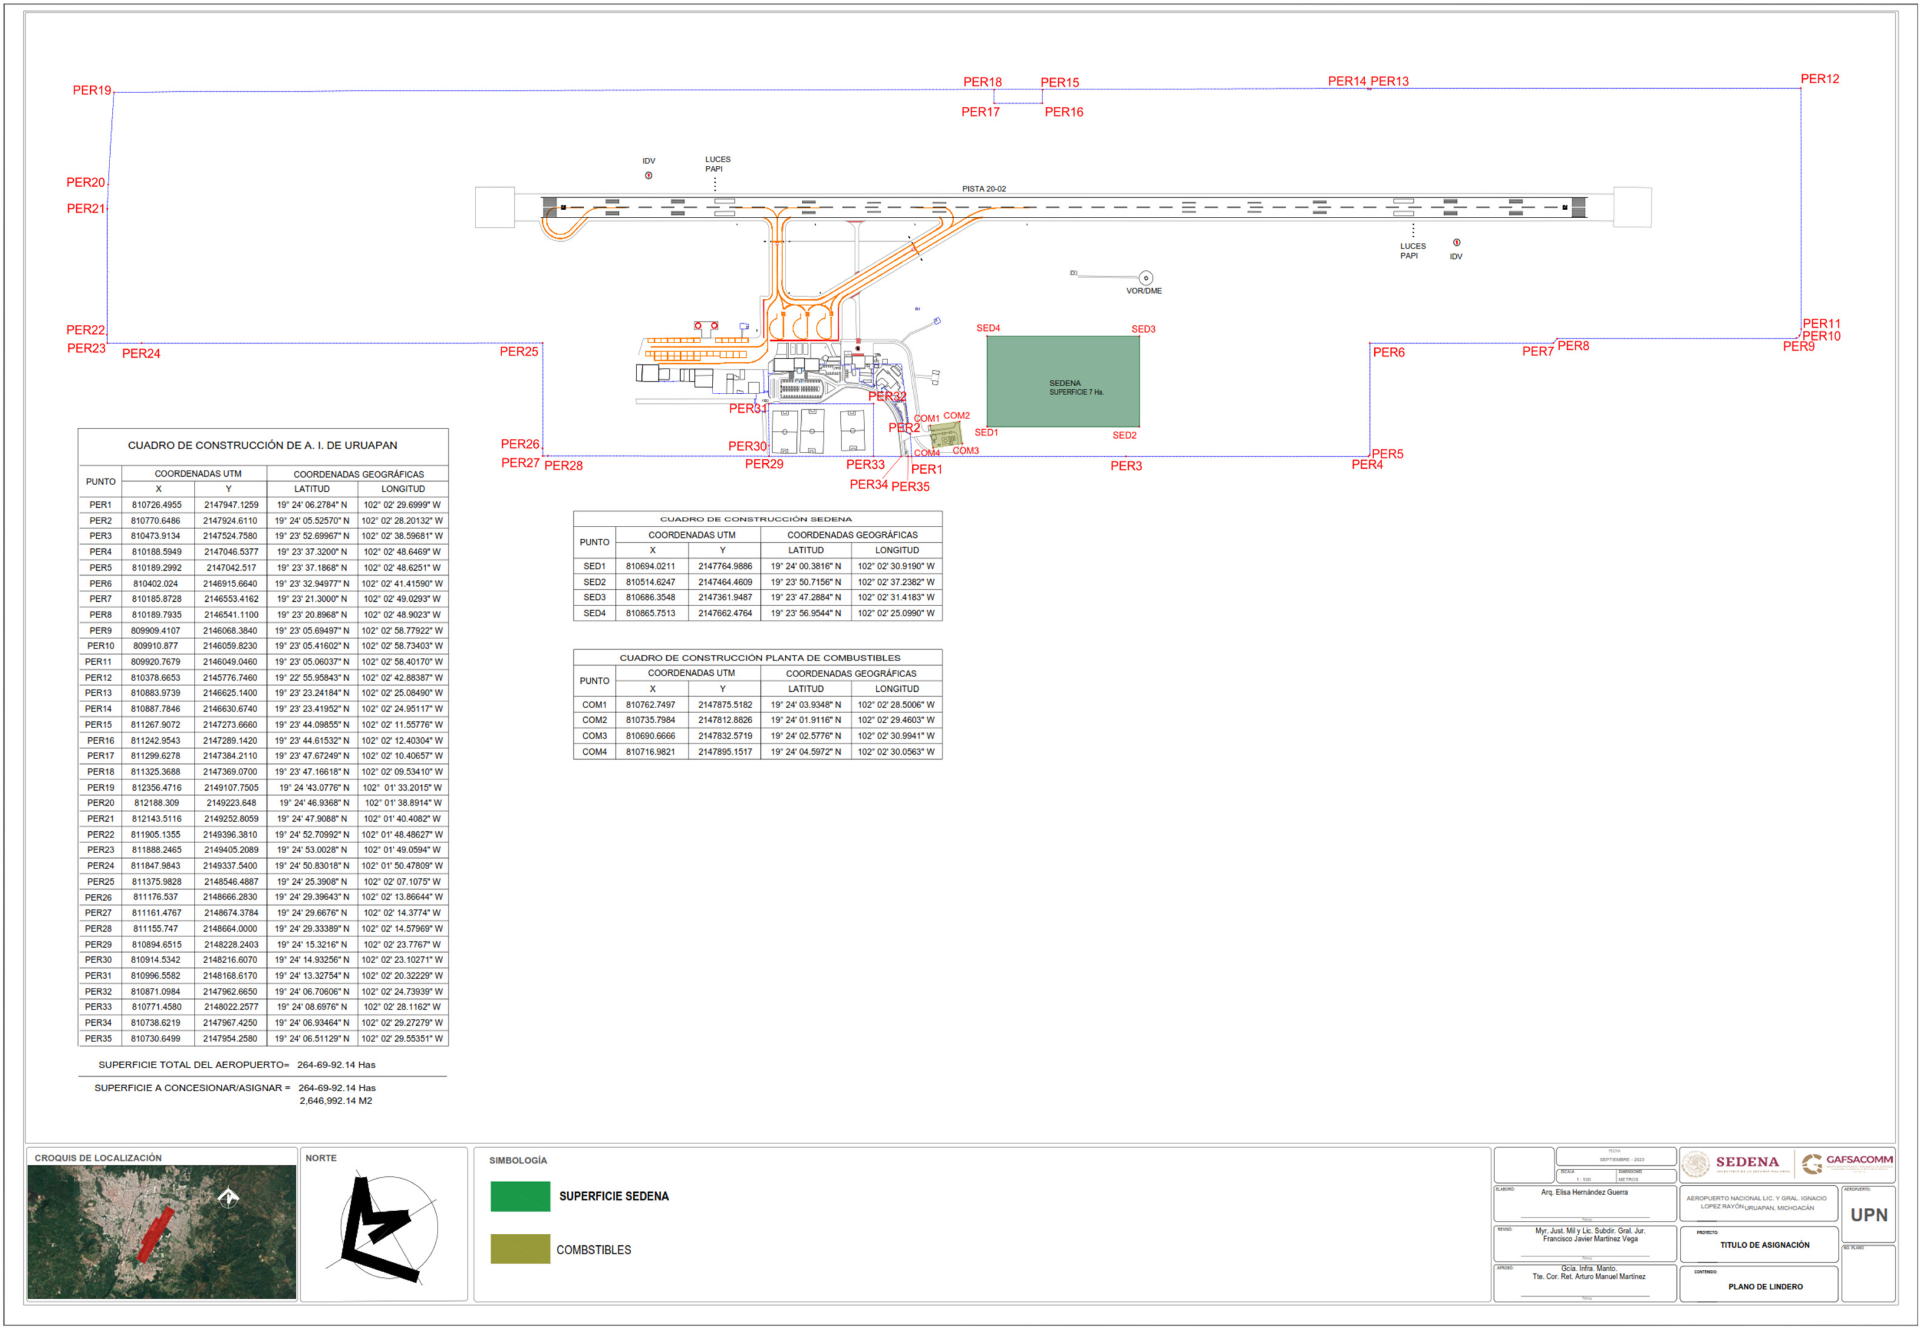Click the right IDV marker near PAPI lights

click(1456, 243)
